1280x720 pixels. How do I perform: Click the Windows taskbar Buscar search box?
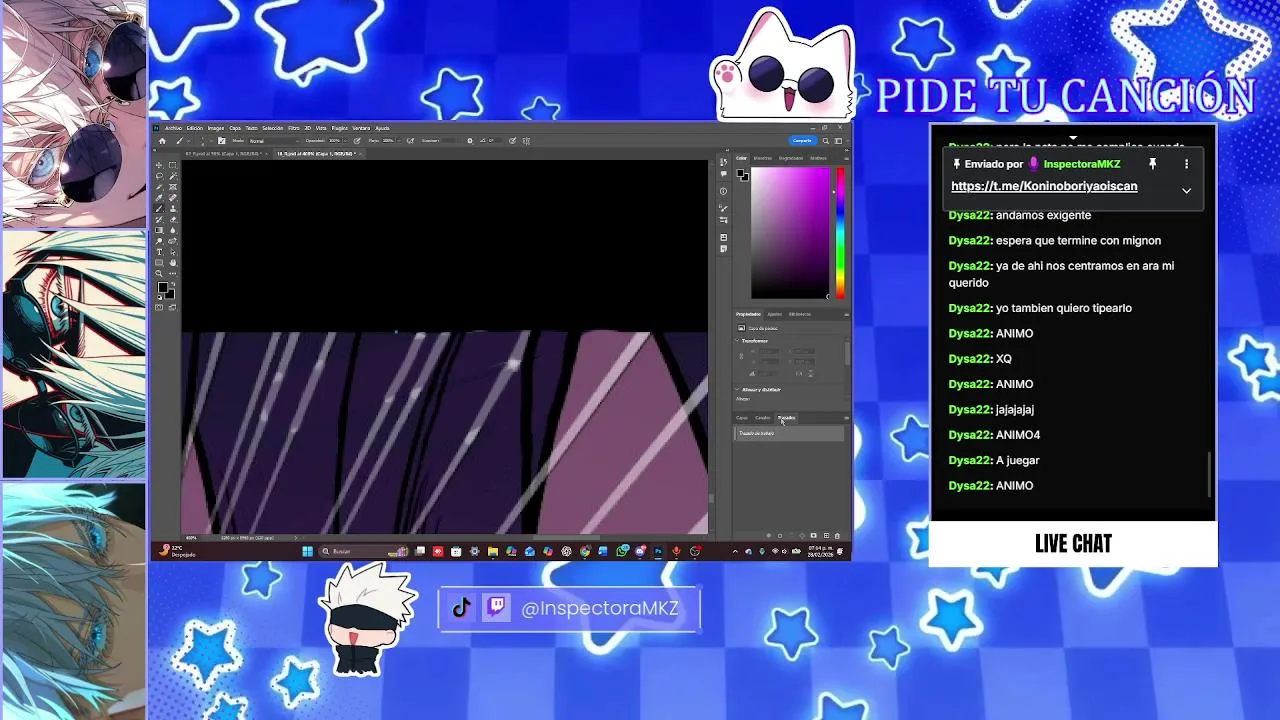(364, 551)
